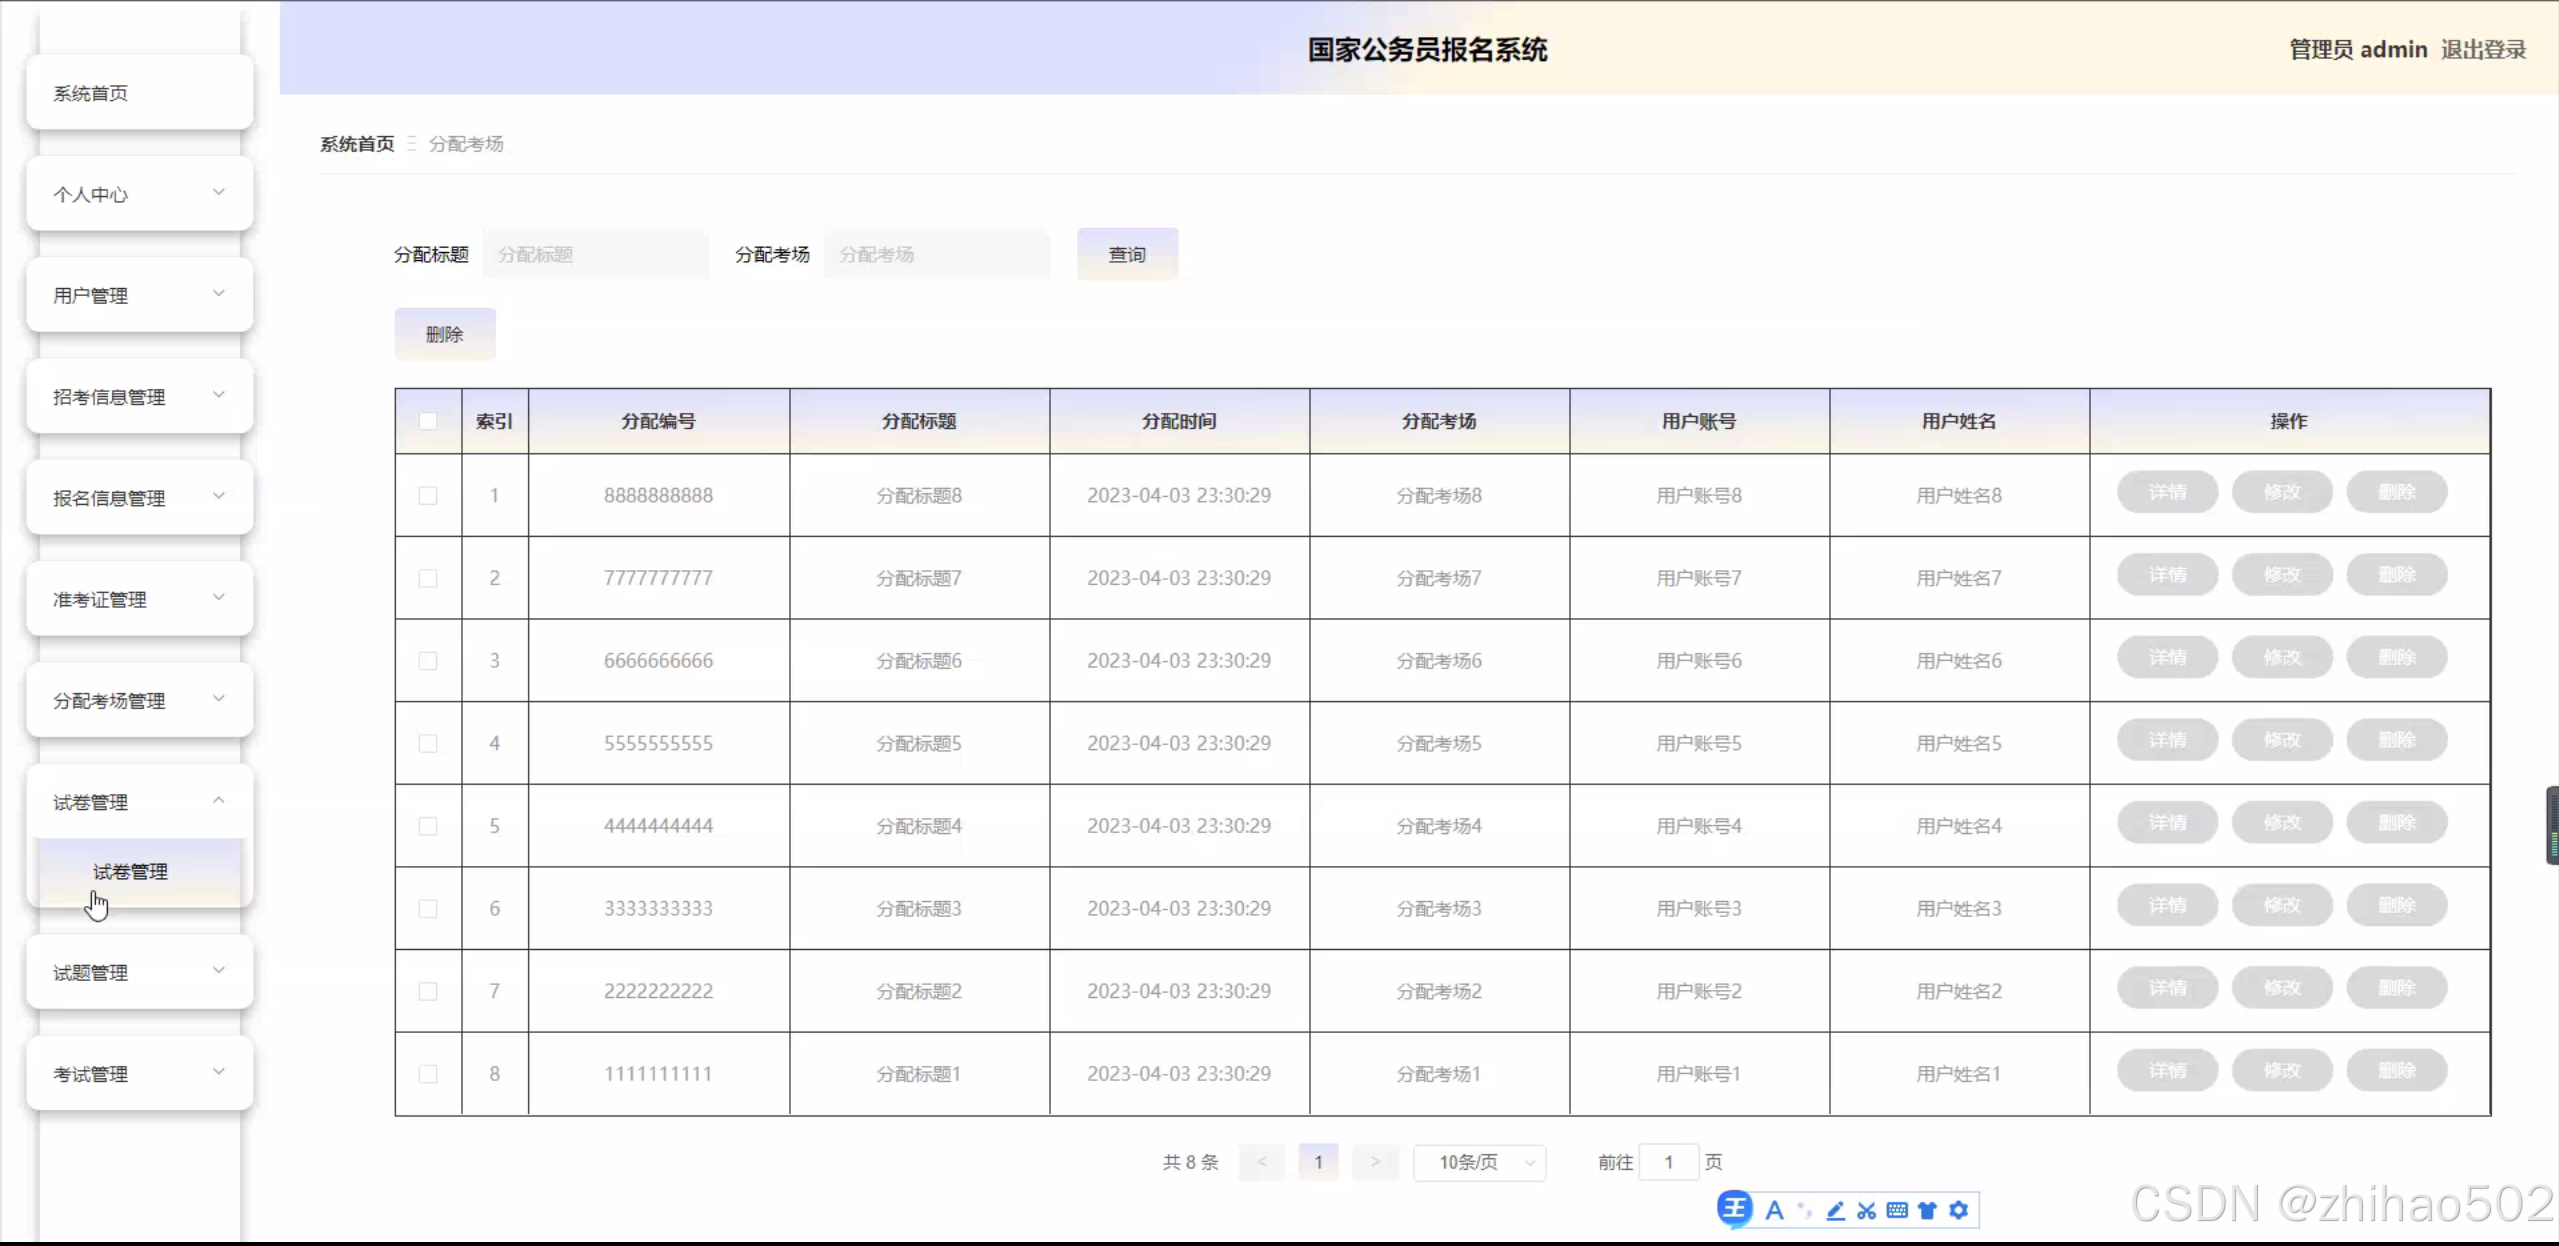Image resolution: width=2559 pixels, height=1246 pixels.
Task: Select the 试卷管理 submenu item
Action: [x=131, y=872]
